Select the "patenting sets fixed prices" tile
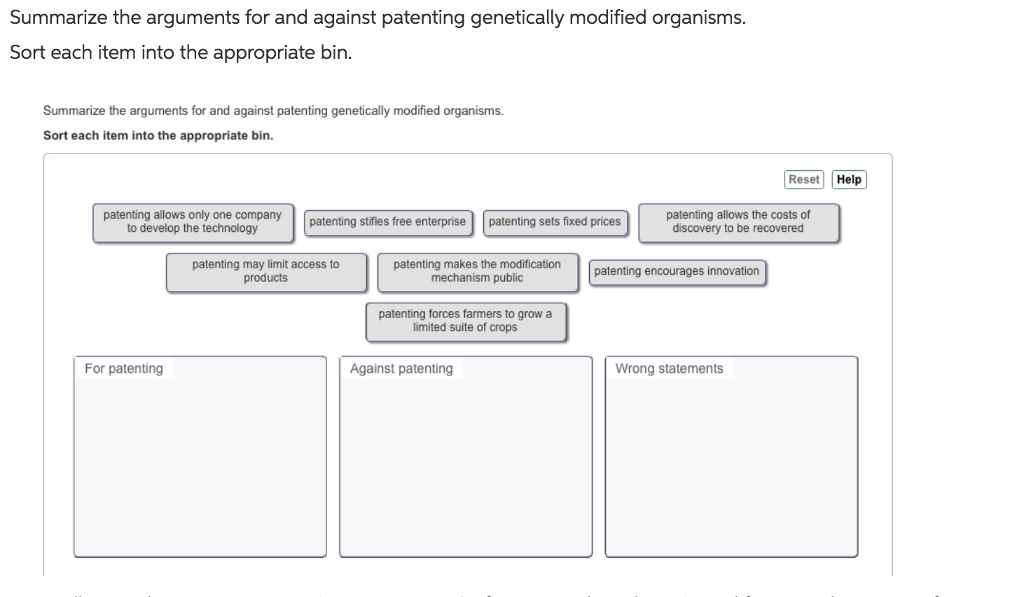 [x=555, y=223]
